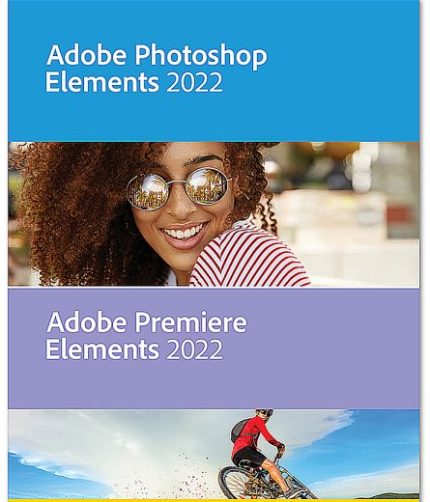Click the word Elements below Adobe Premiere
Viewport: 430px width, 502px height.
102,349
